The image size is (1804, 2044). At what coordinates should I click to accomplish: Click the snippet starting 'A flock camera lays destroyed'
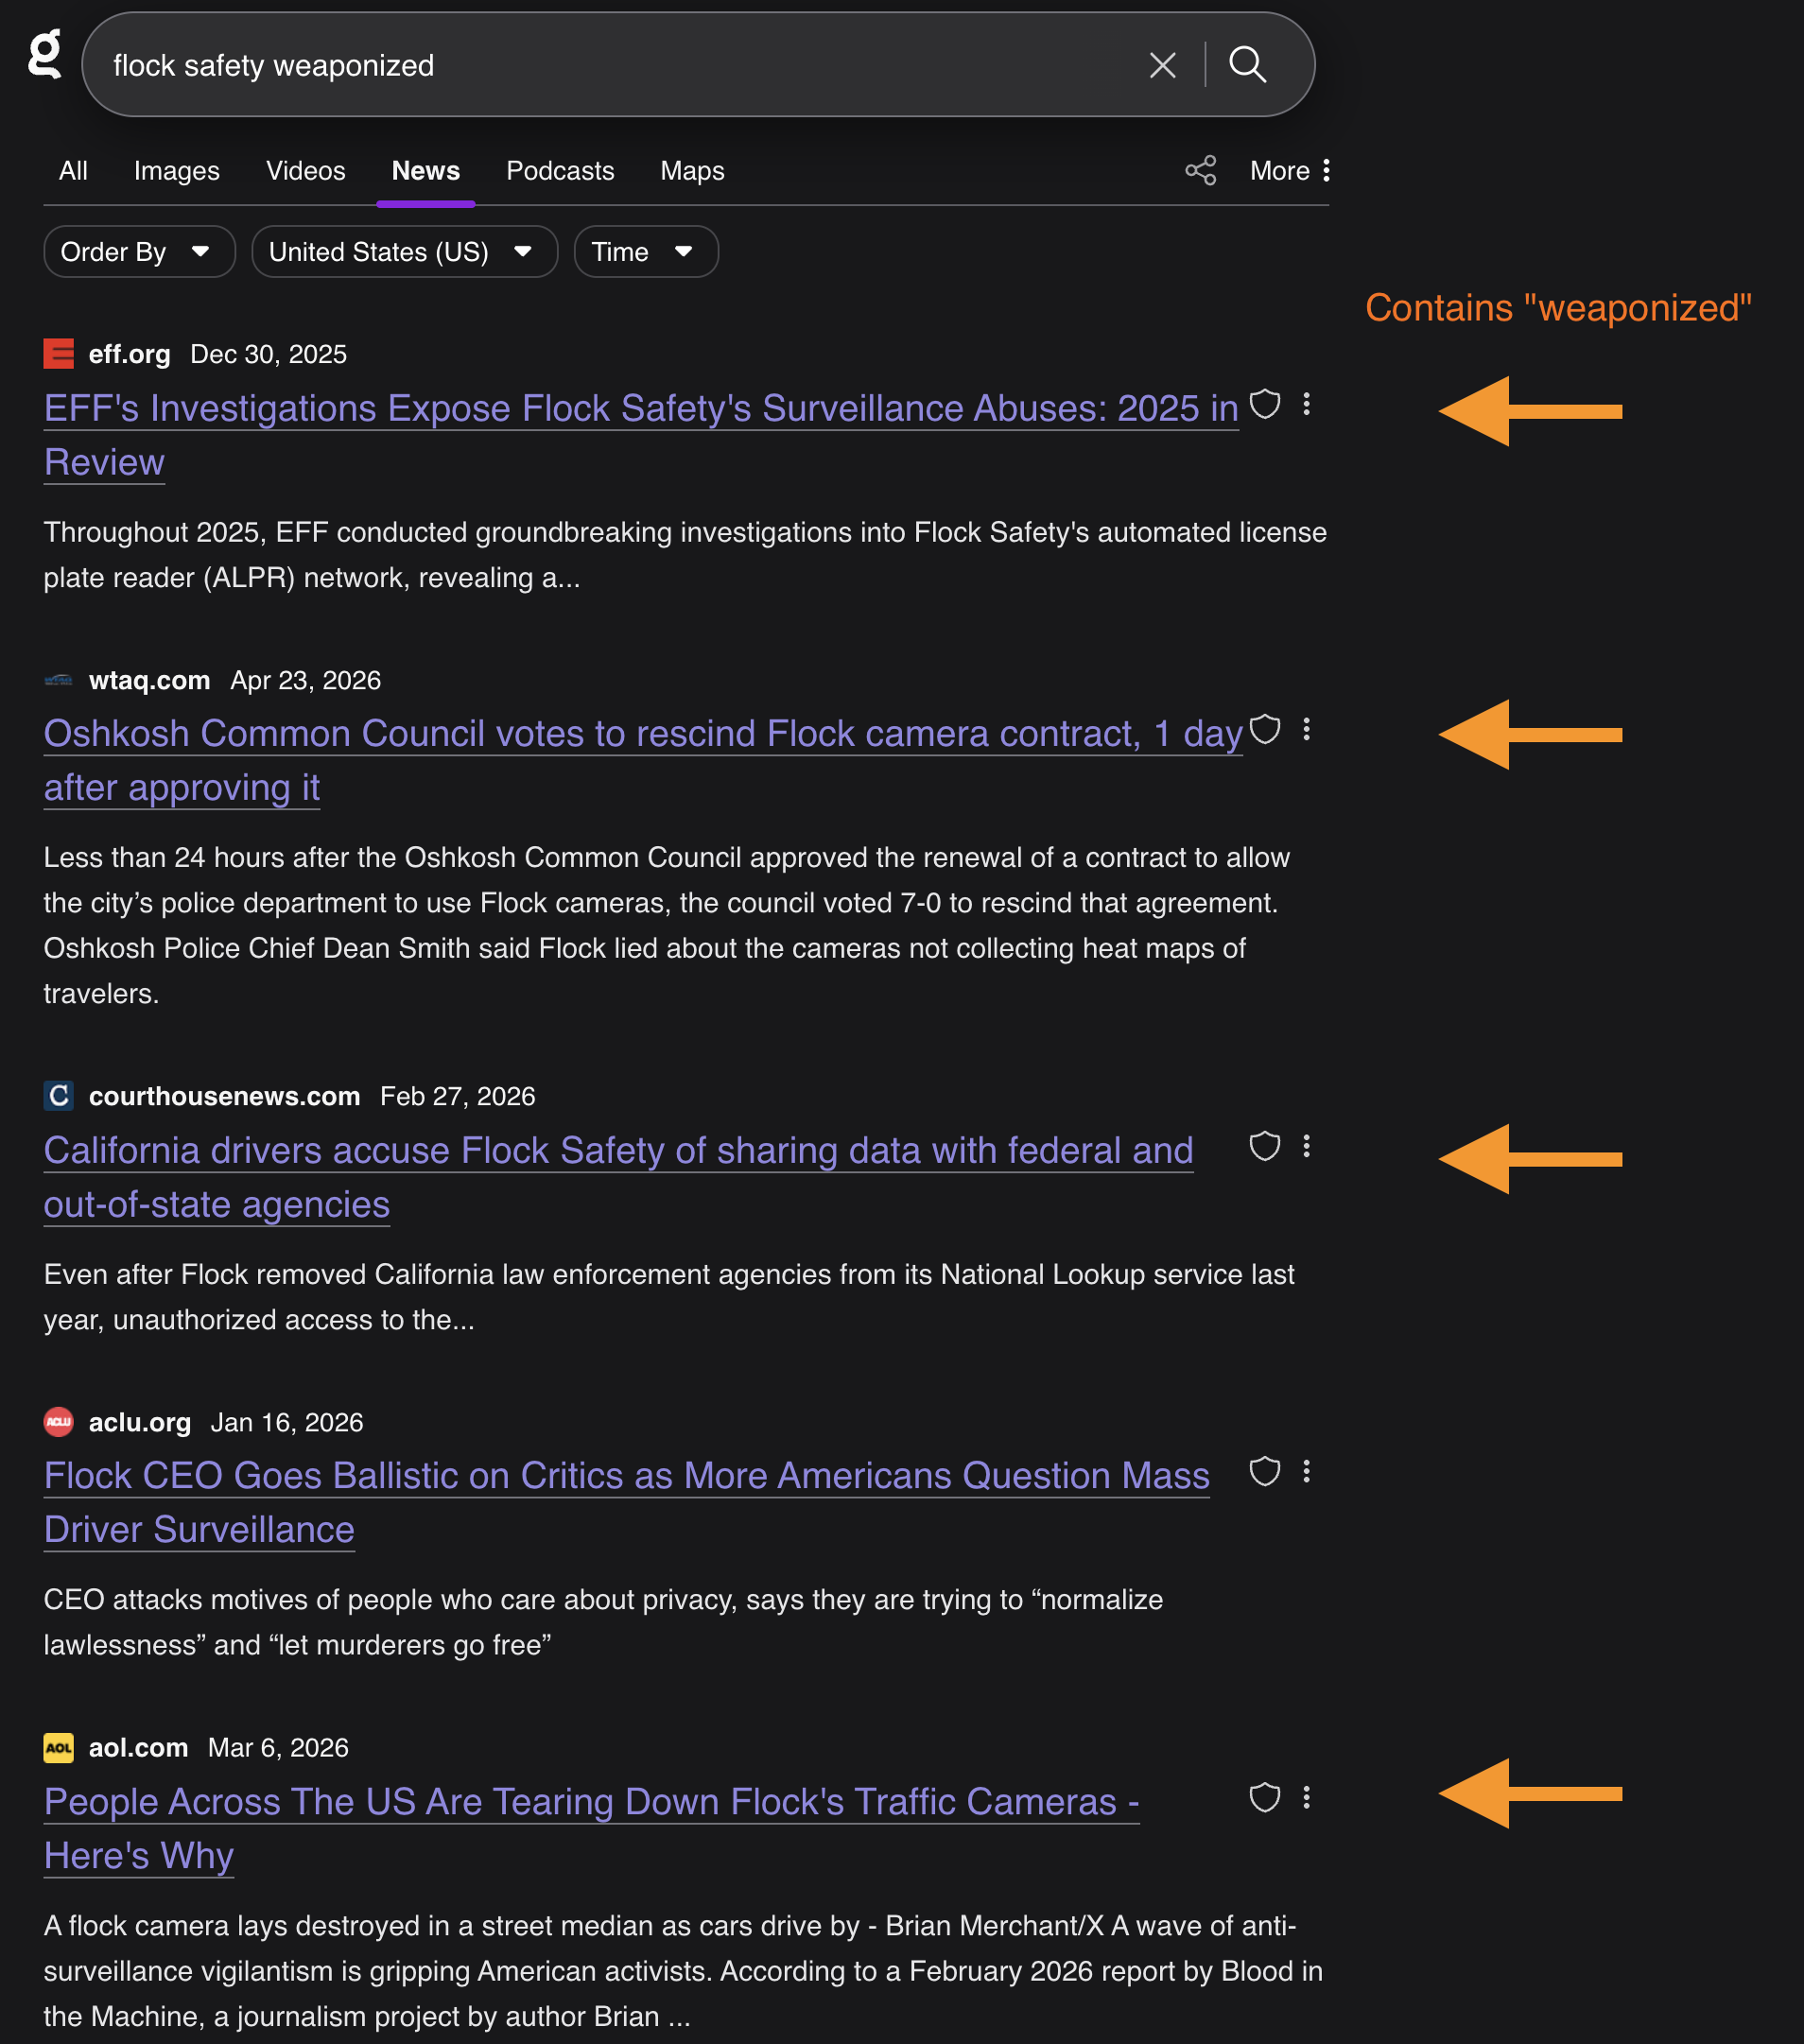(683, 1971)
